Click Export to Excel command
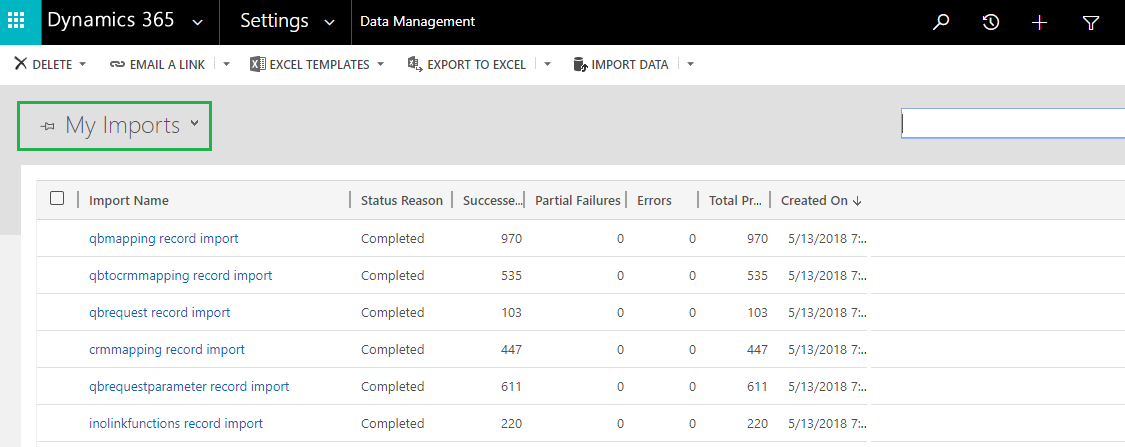1125x447 pixels. pyautogui.click(x=466, y=65)
